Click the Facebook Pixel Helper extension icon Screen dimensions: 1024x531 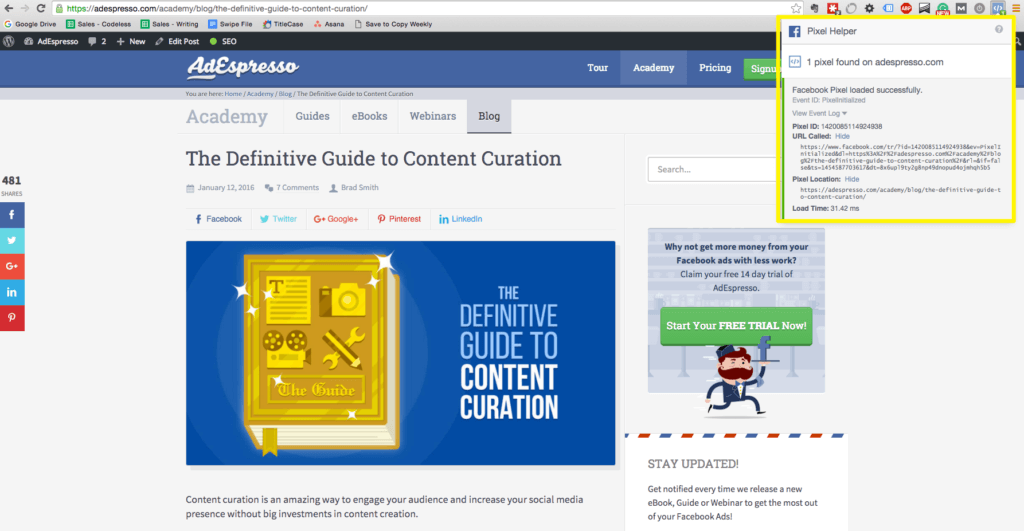click(x=997, y=8)
